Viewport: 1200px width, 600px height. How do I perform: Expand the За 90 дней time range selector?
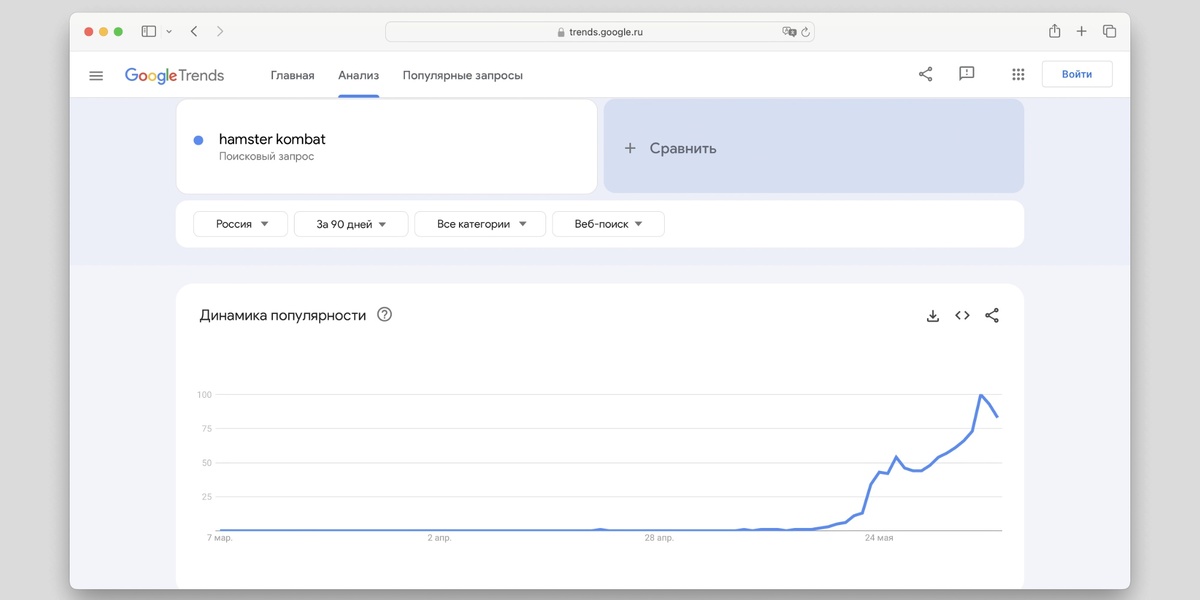point(351,223)
